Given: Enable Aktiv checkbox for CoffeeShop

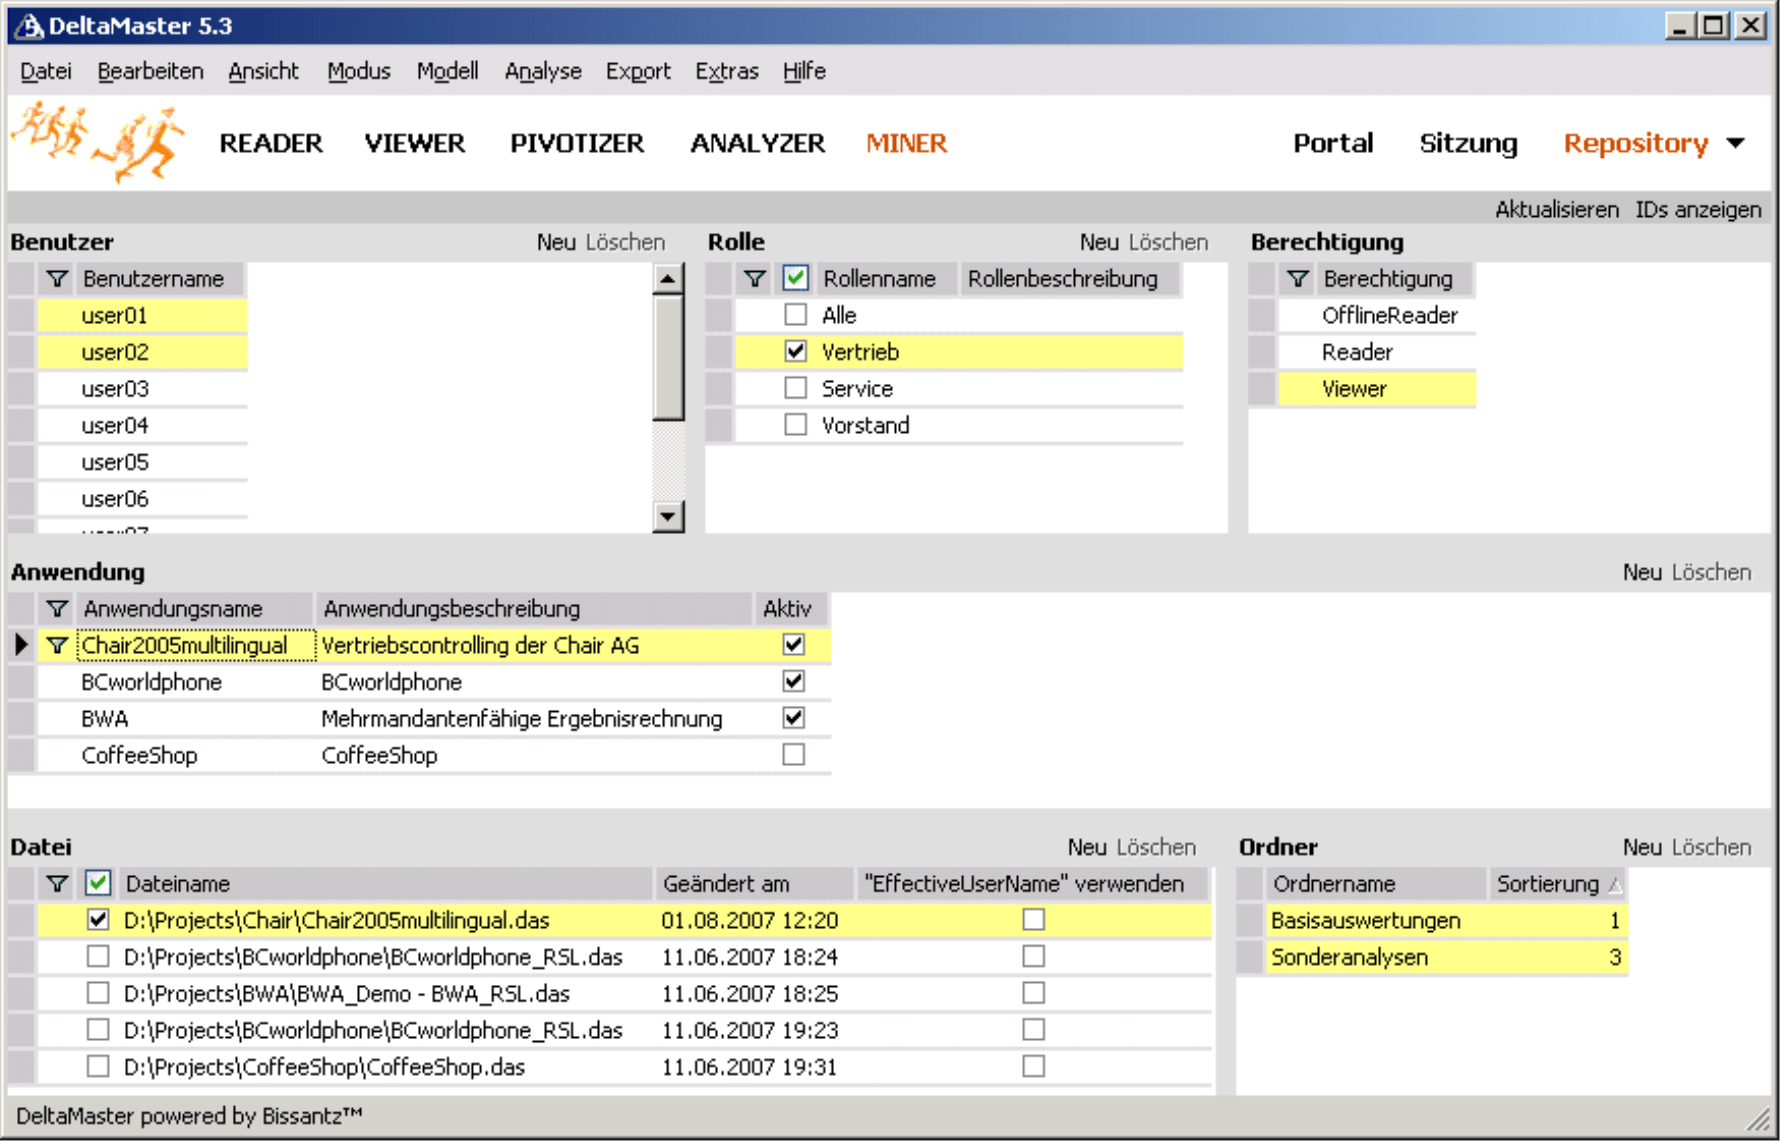Looking at the screenshot, I should (x=794, y=755).
